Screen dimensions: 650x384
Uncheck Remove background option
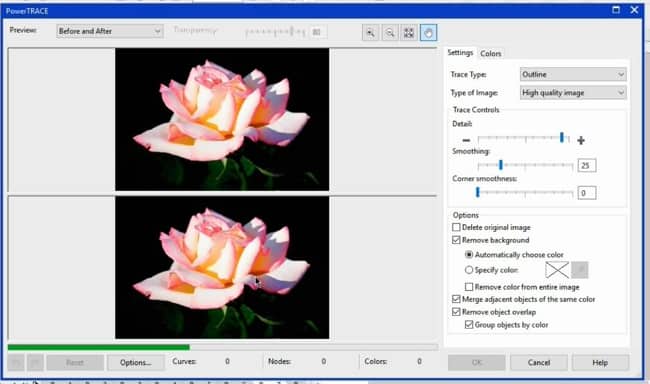click(x=456, y=240)
